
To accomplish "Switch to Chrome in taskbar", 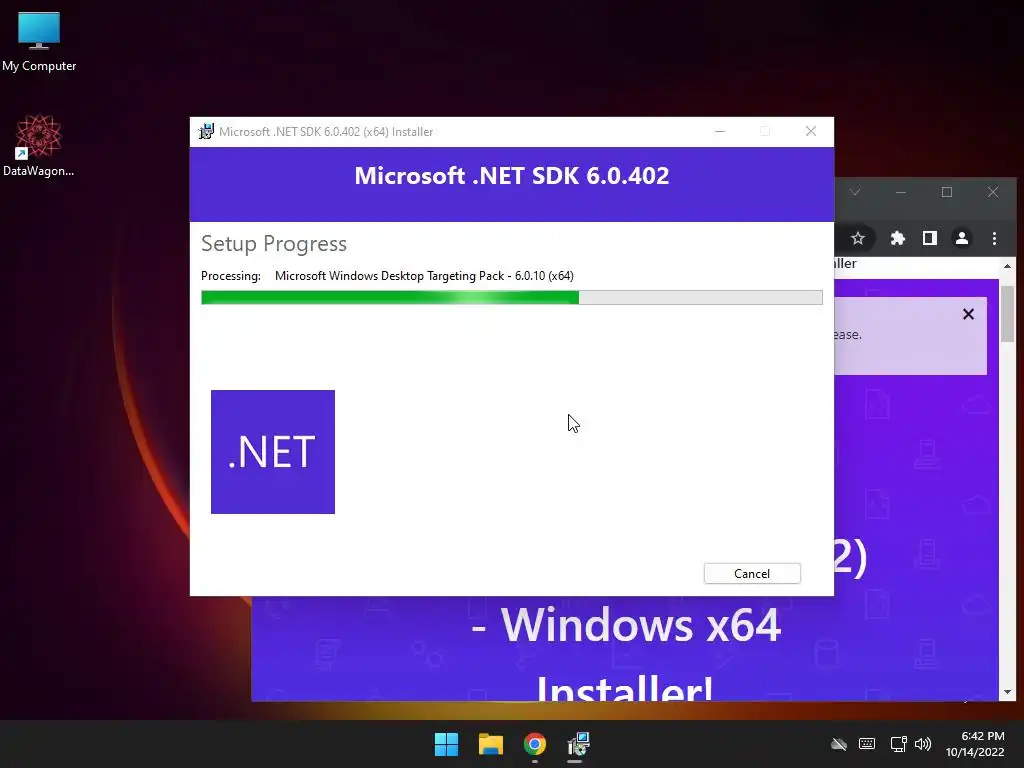I will pyautogui.click(x=534, y=744).
